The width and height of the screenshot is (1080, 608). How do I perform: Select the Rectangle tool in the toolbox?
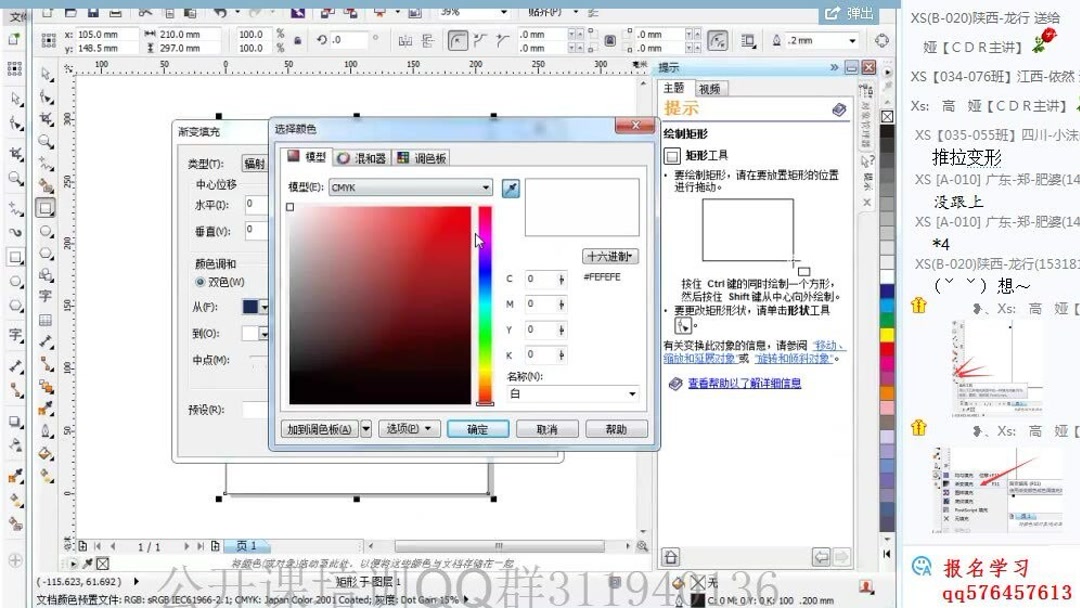[x=14, y=256]
